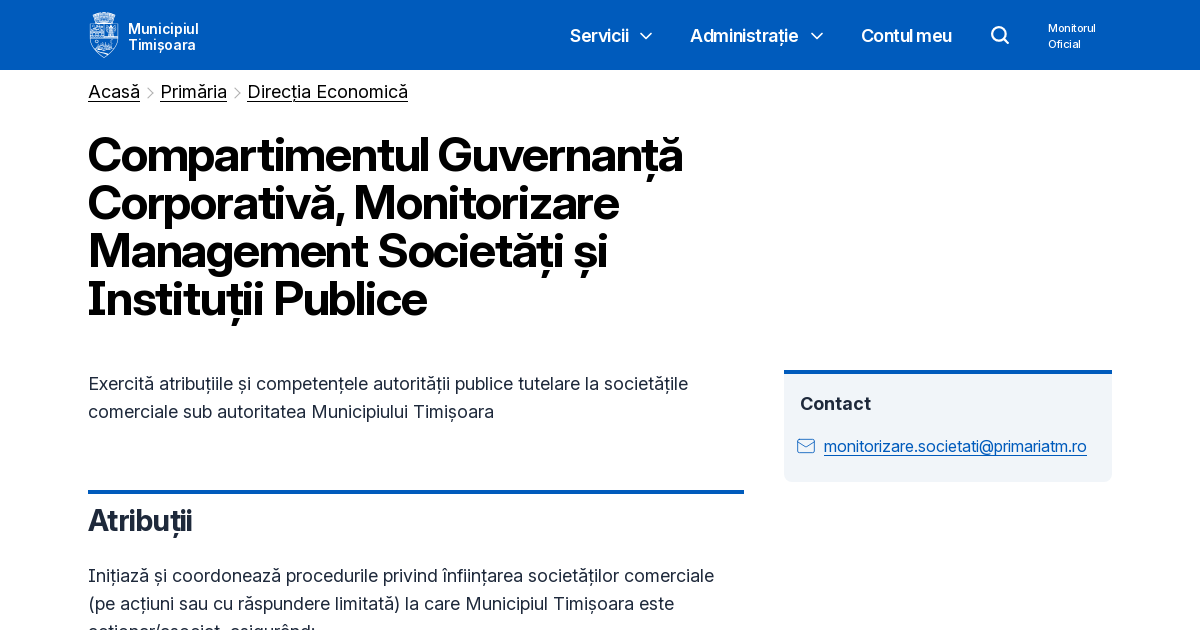The height and width of the screenshot is (630, 1200).
Task: Click the envelope icon beside the email address
Action: [x=806, y=446]
